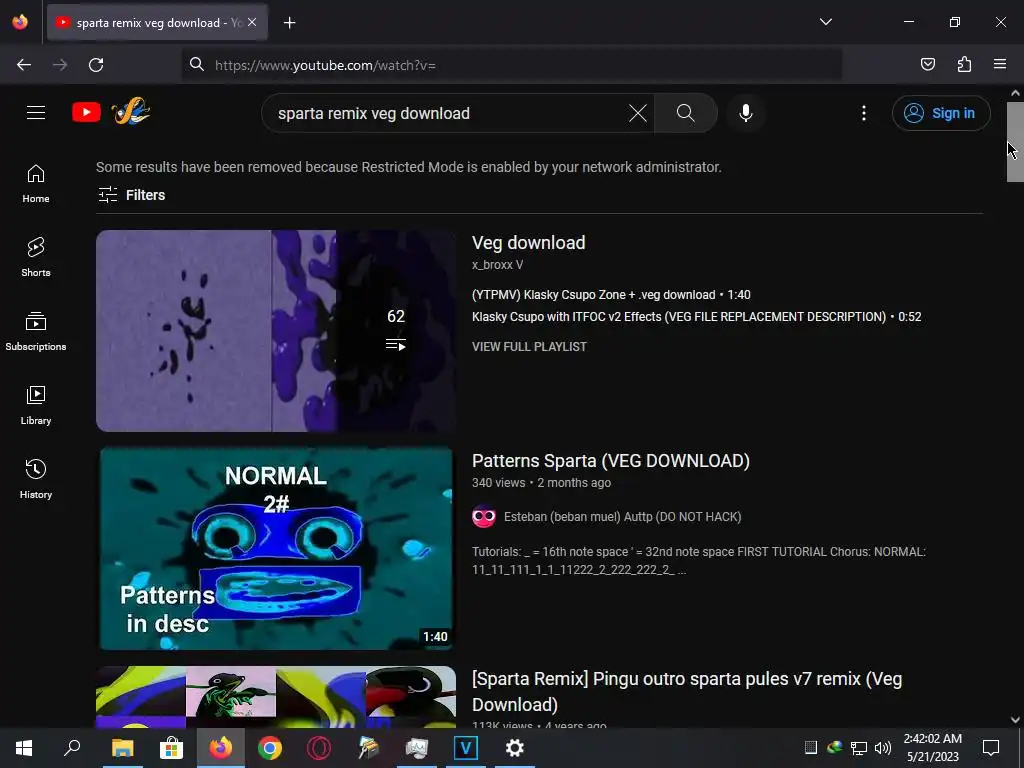Click the scrollbar down arrow

tap(1015, 720)
